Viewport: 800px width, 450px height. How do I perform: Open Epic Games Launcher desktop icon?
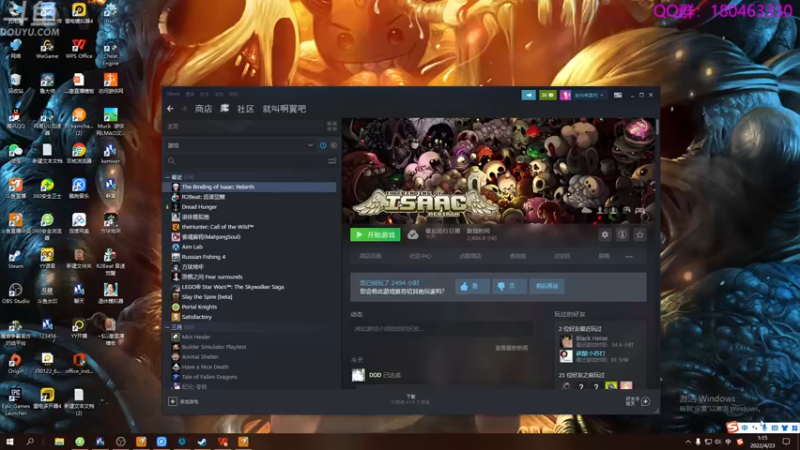point(15,403)
